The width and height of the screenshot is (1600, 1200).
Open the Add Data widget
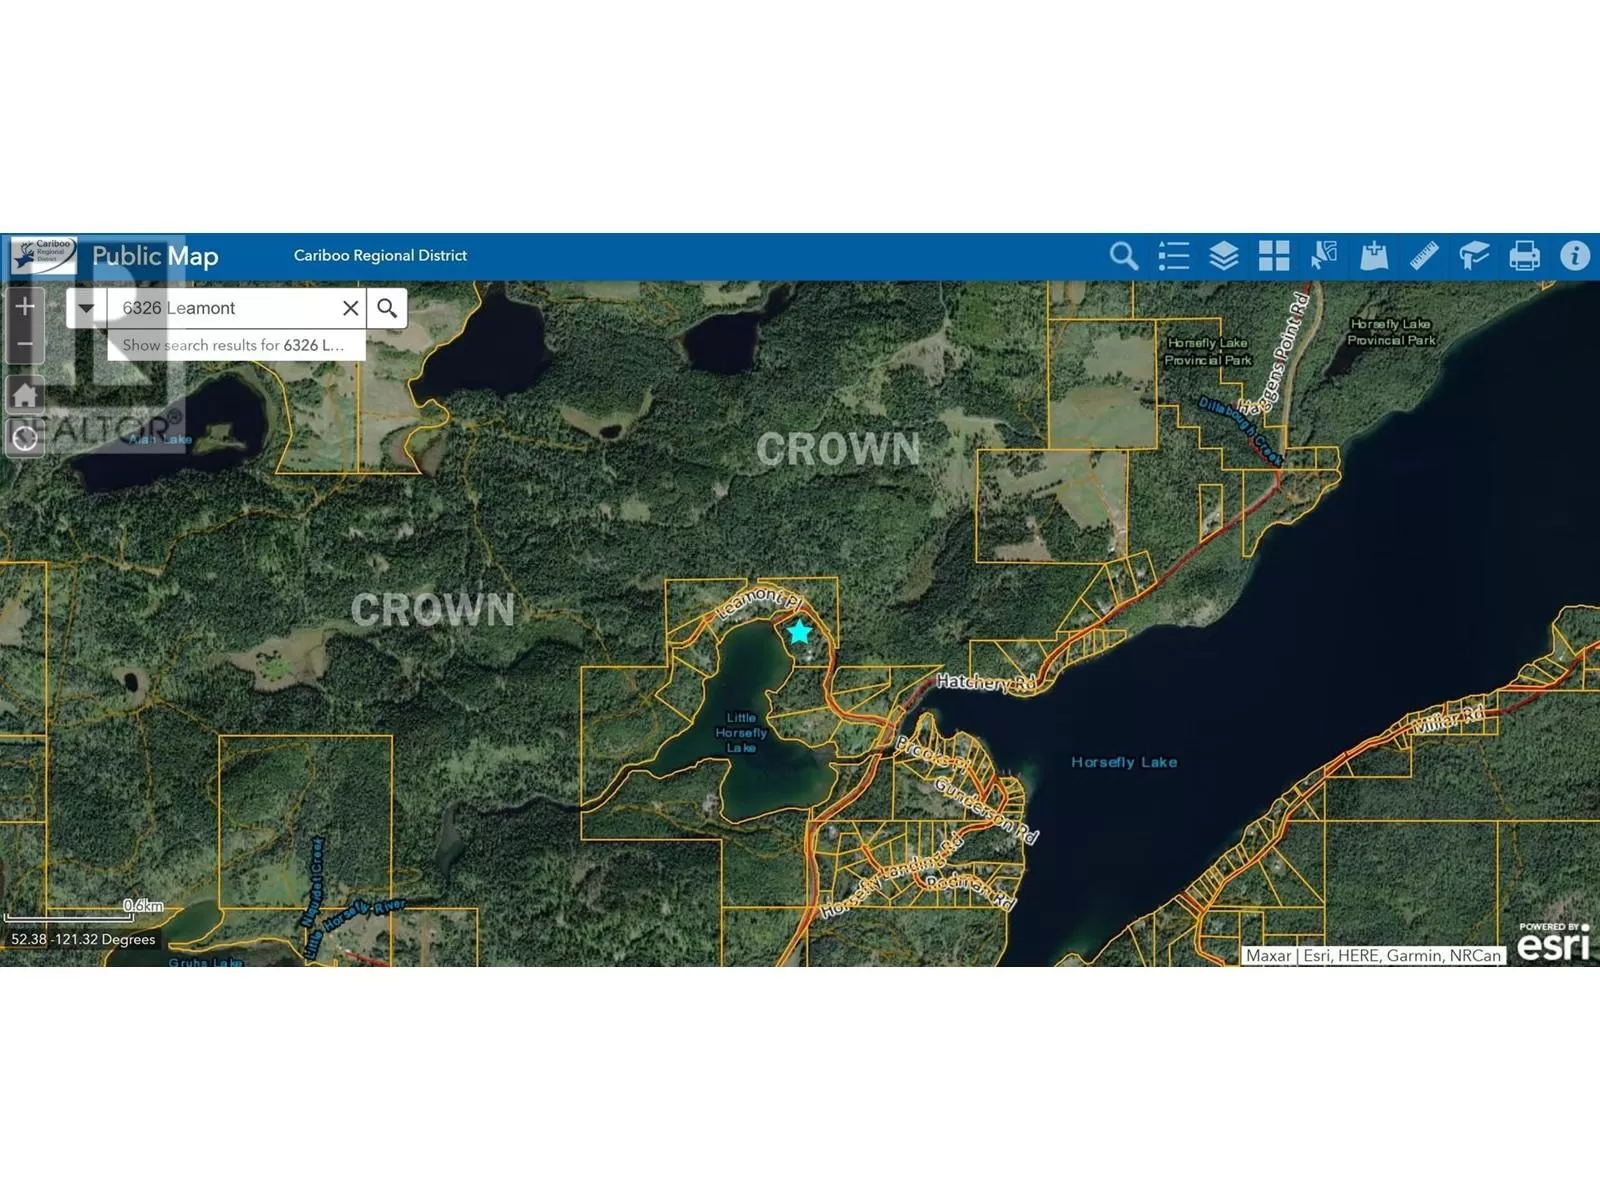(1374, 256)
